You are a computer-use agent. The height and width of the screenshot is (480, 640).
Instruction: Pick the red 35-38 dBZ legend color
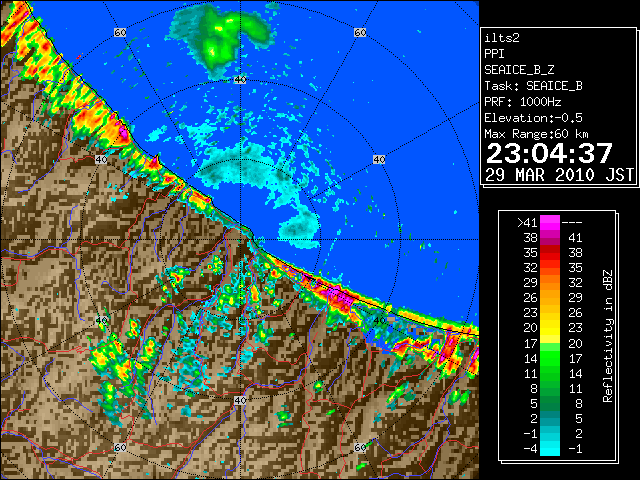point(550,253)
